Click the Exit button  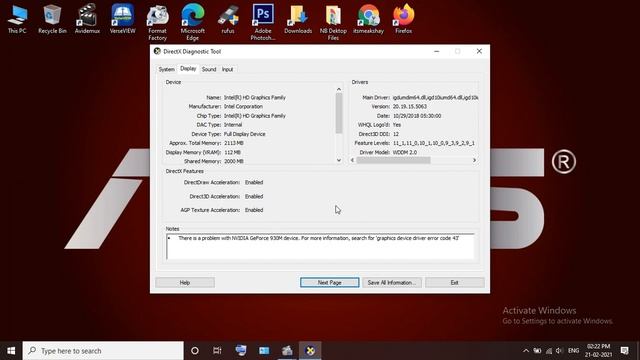pyautogui.click(x=455, y=282)
